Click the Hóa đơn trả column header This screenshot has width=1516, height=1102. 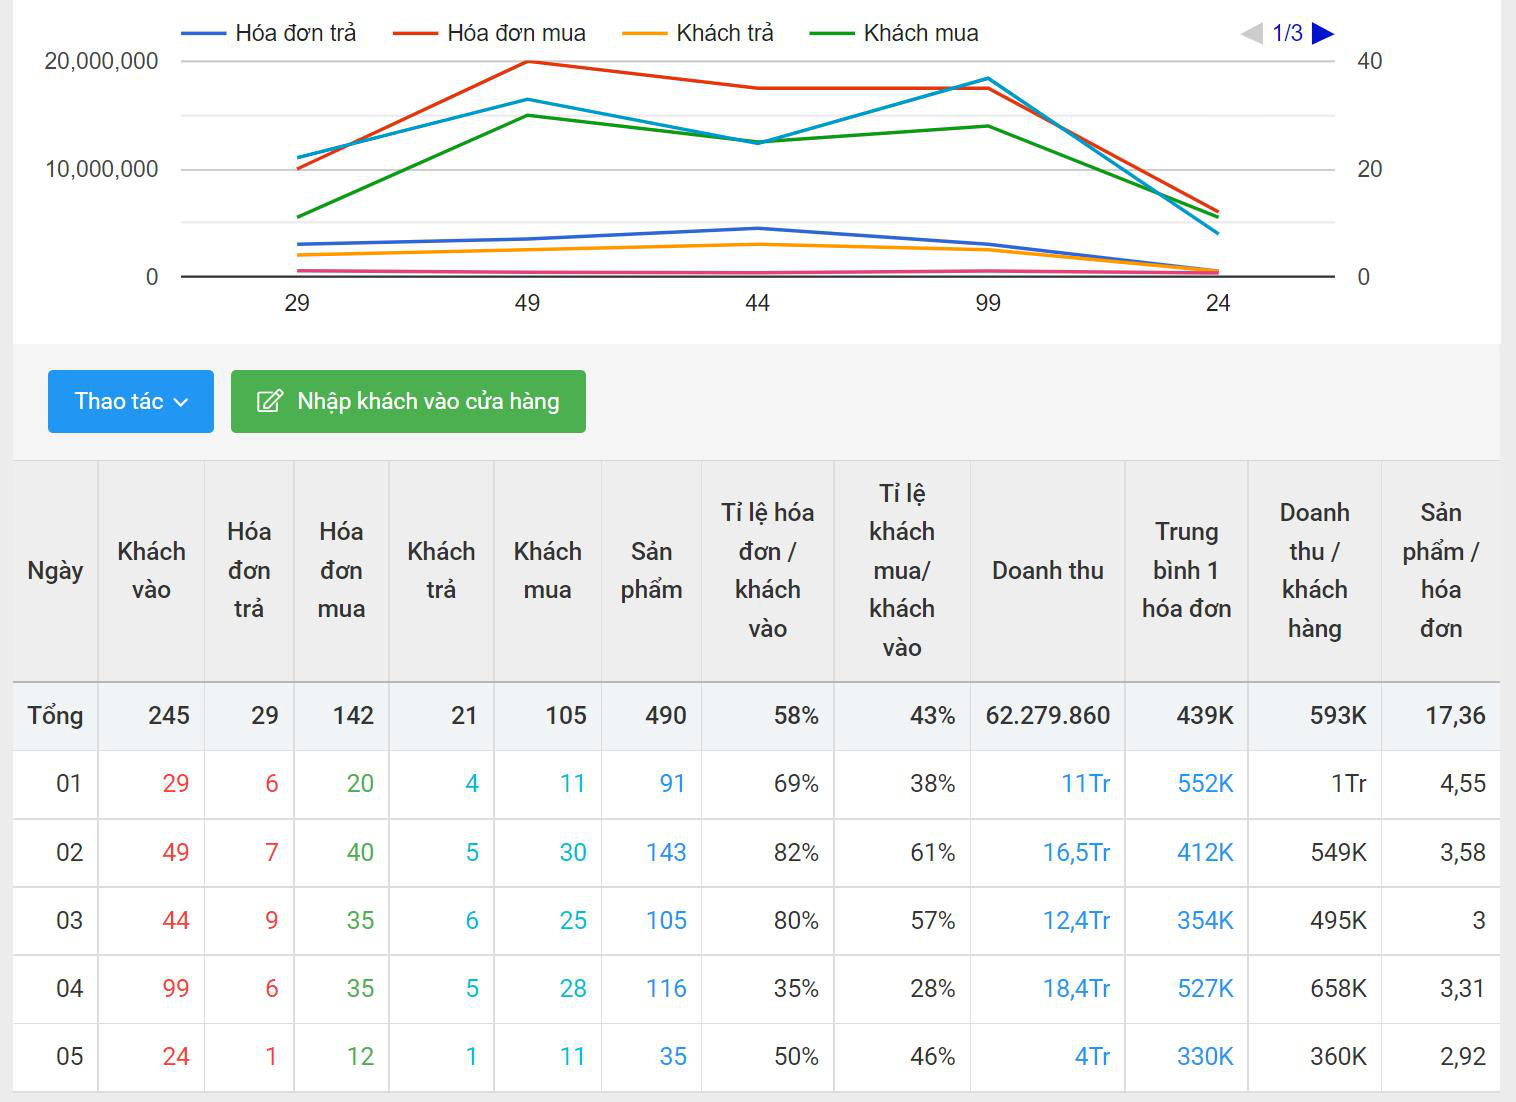tap(249, 571)
